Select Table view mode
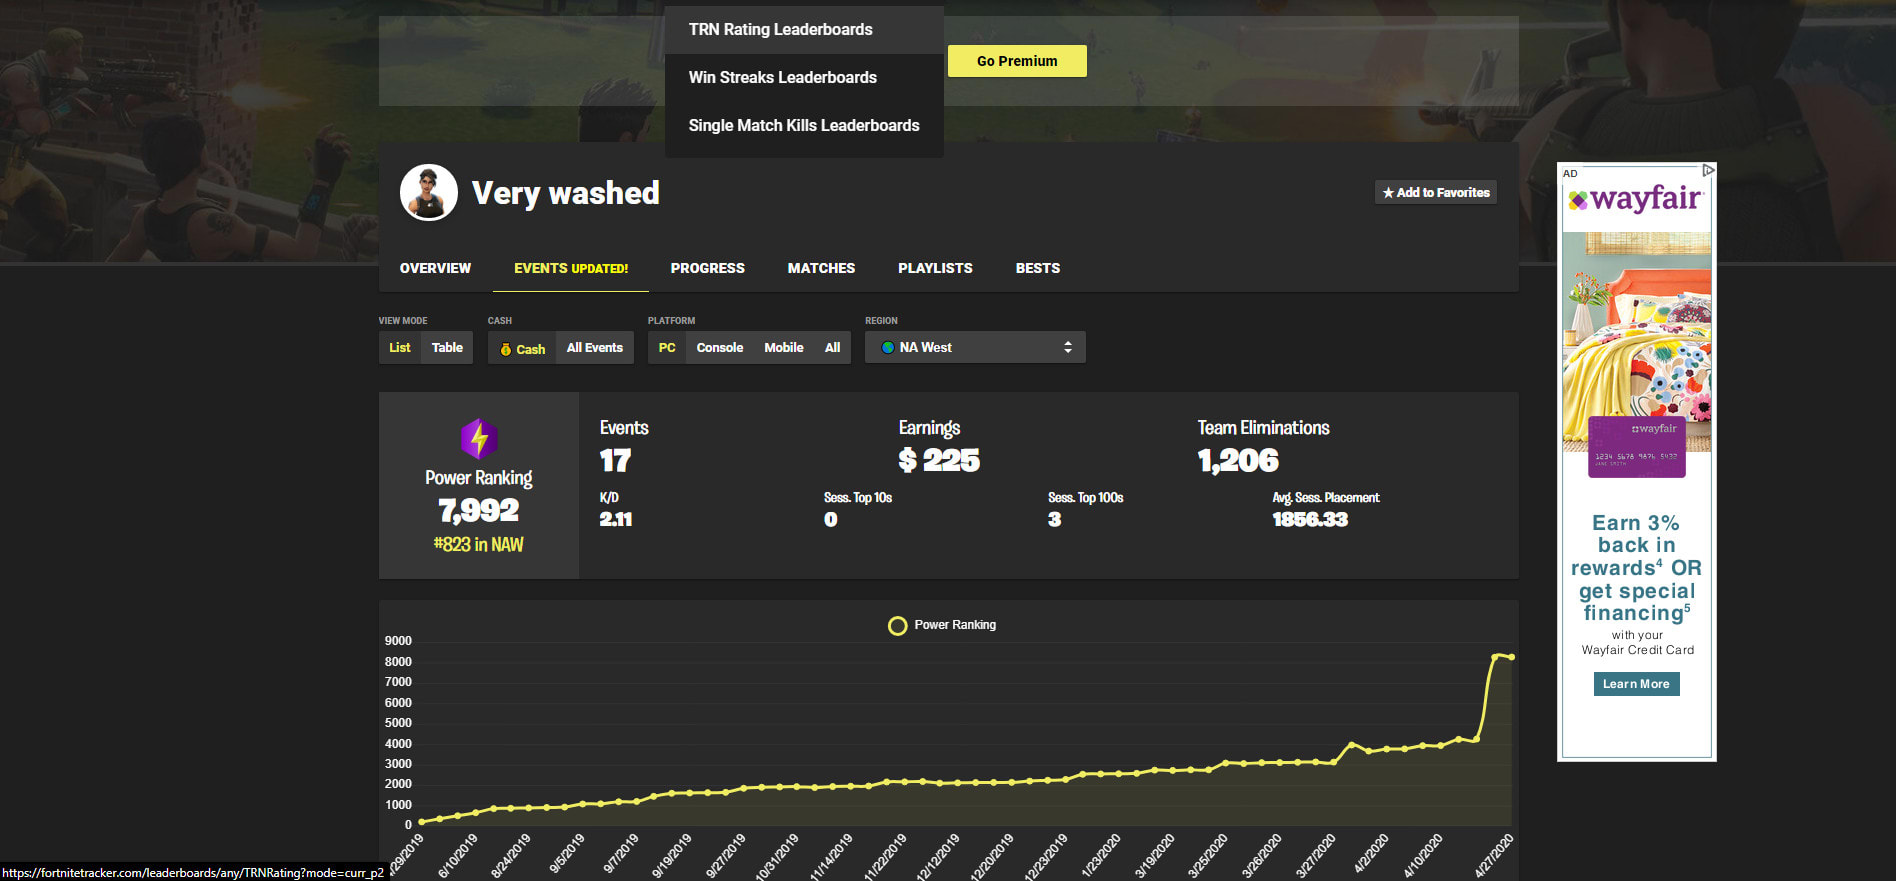The height and width of the screenshot is (881, 1896). (447, 348)
